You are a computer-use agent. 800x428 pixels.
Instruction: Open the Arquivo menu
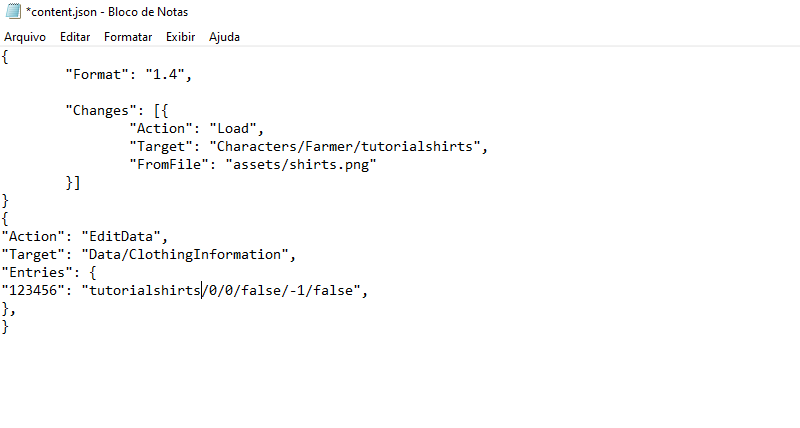pyautogui.click(x=25, y=37)
